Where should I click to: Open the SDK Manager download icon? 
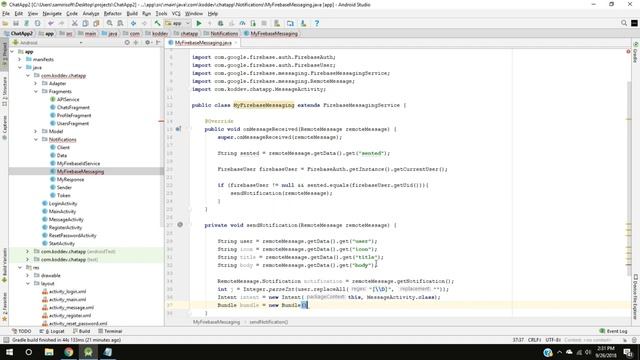click(303, 23)
